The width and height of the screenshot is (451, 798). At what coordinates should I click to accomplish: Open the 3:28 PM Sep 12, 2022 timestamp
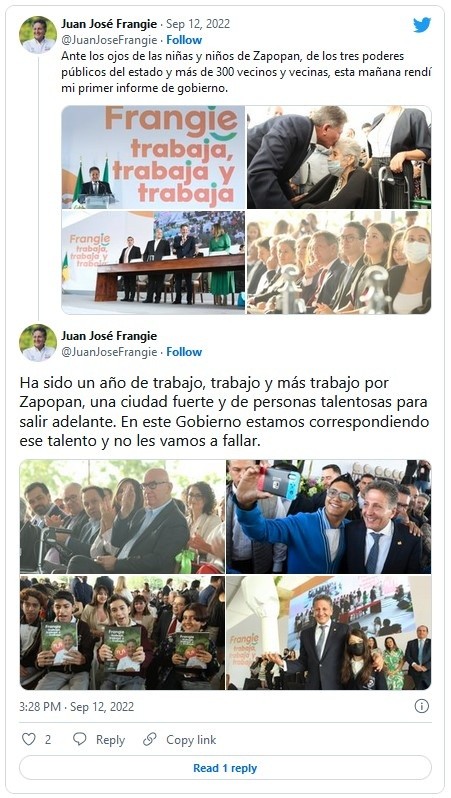tap(76, 706)
